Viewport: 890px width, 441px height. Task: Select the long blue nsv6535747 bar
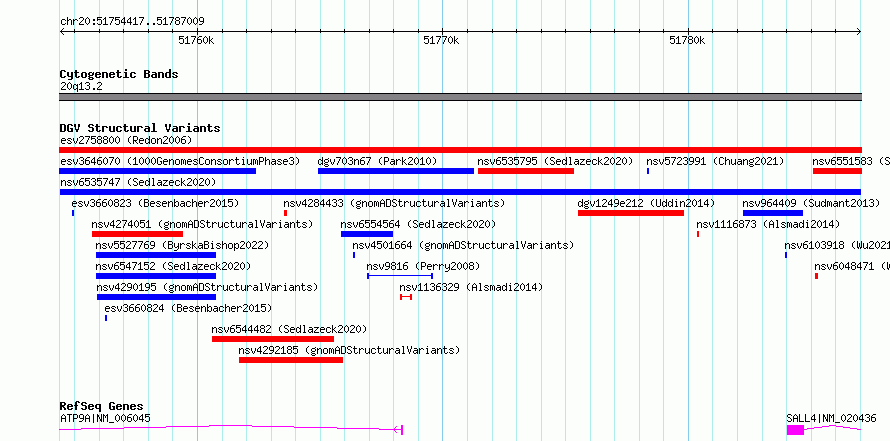(460, 192)
